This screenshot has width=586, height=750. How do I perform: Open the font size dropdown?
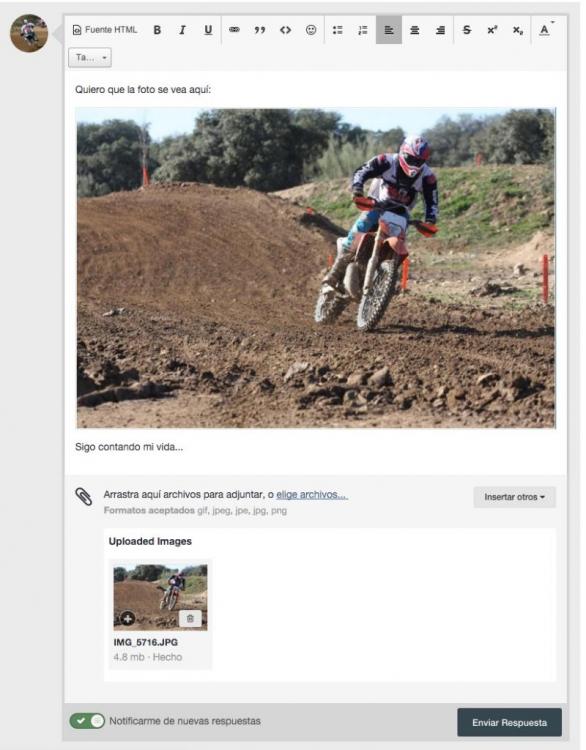(x=90, y=57)
